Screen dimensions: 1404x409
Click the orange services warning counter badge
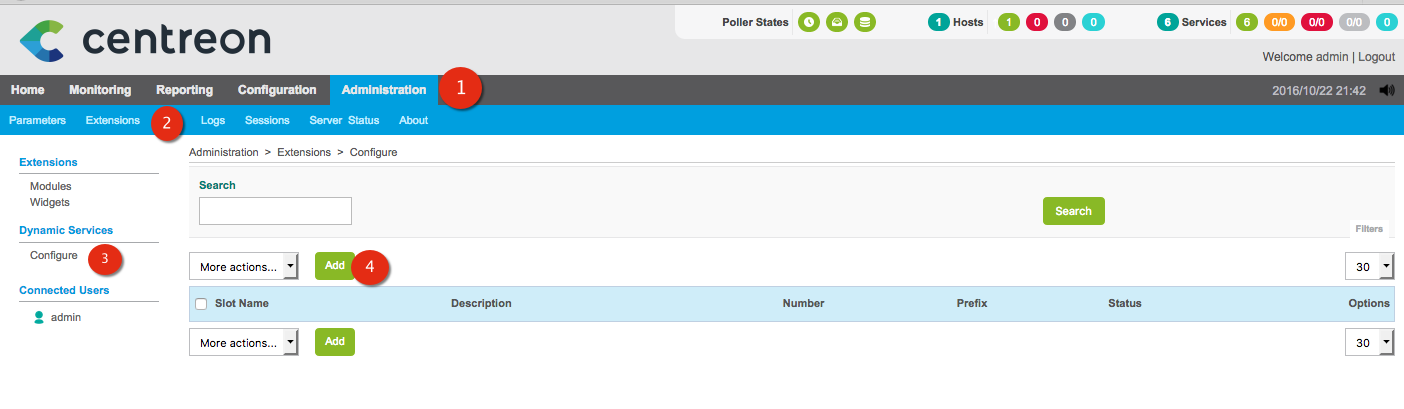[1278, 22]
